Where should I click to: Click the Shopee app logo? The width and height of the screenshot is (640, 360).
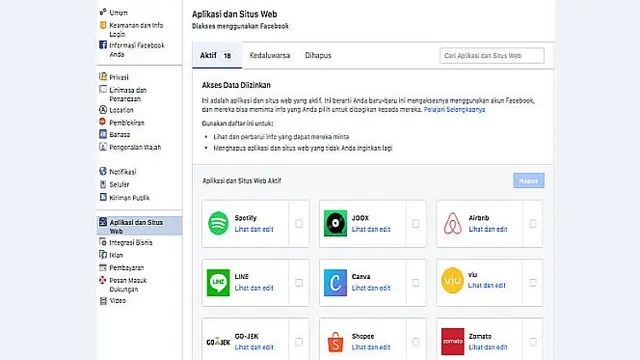(x=335, y=342)
